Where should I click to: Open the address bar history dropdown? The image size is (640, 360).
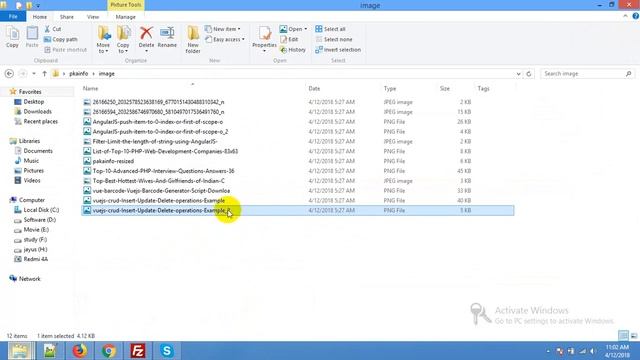[x=518, y=74]
